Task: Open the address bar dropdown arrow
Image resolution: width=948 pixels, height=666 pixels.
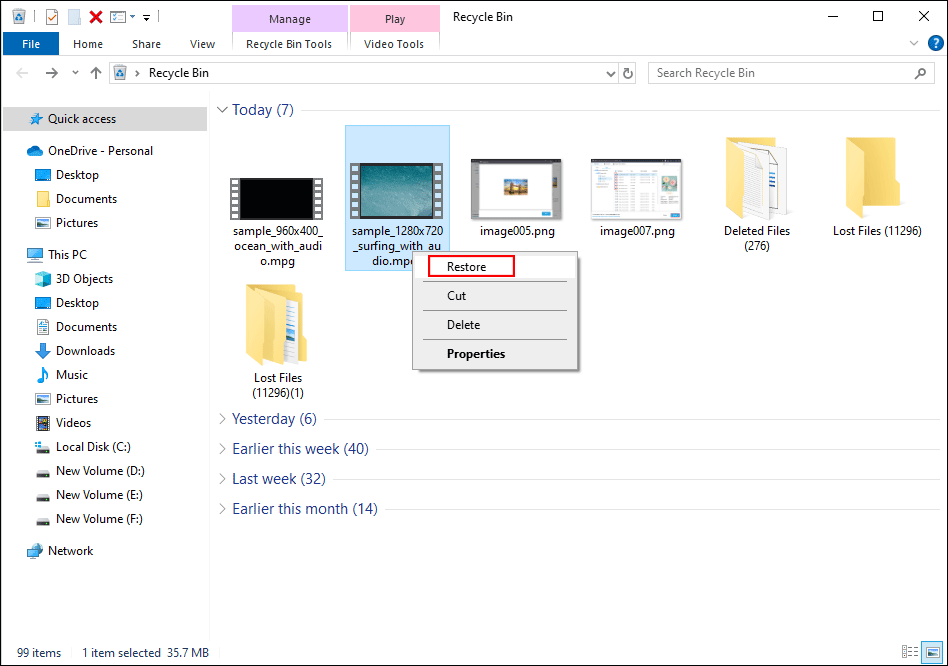Action: (x=610, y=72)
